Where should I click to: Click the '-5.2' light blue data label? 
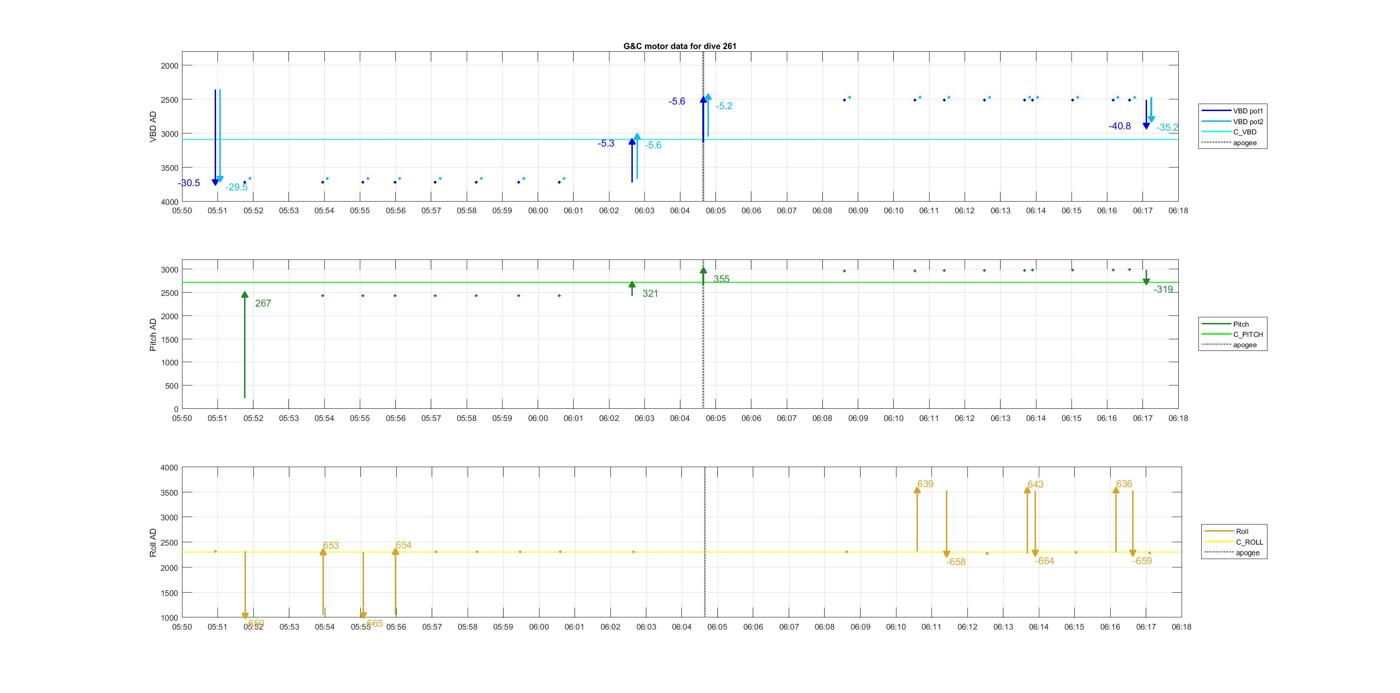pos(724,106)
